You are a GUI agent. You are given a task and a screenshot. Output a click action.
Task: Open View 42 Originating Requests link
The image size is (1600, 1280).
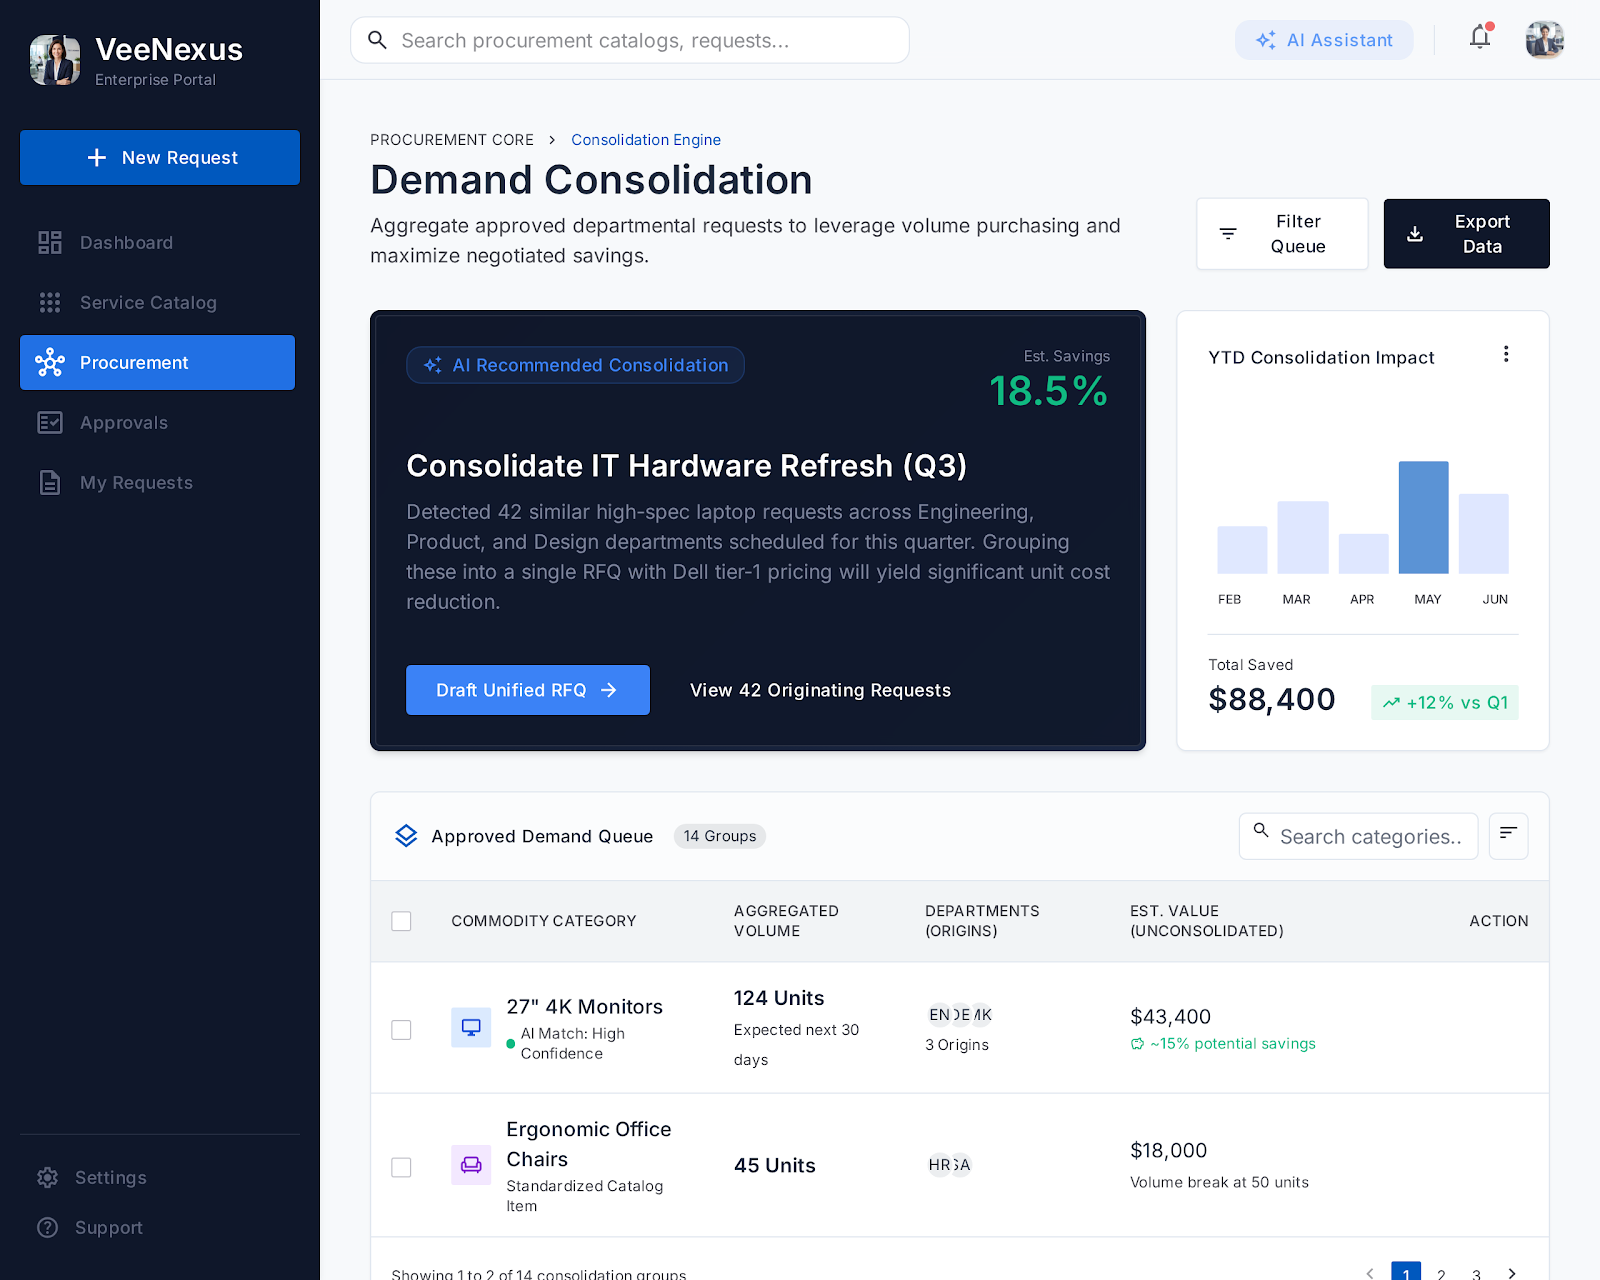tap(820, 690)
